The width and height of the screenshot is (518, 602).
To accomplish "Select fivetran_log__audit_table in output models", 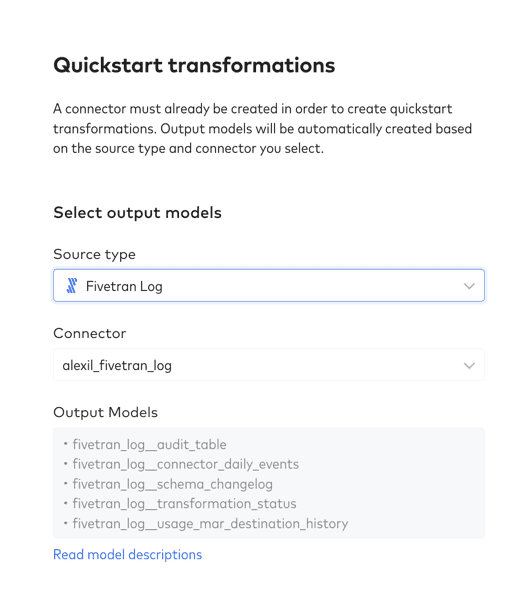I will pos(149,445).
